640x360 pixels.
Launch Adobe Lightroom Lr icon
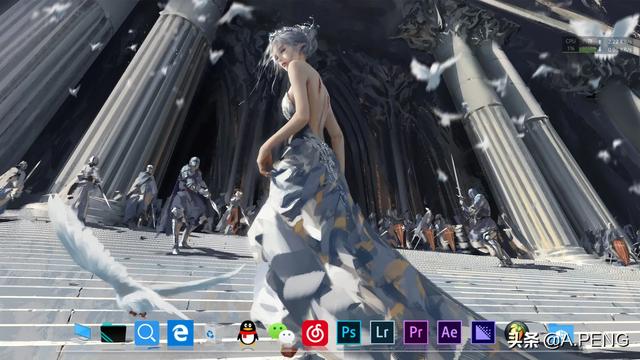pyautogui.click(x=382, y=332)
